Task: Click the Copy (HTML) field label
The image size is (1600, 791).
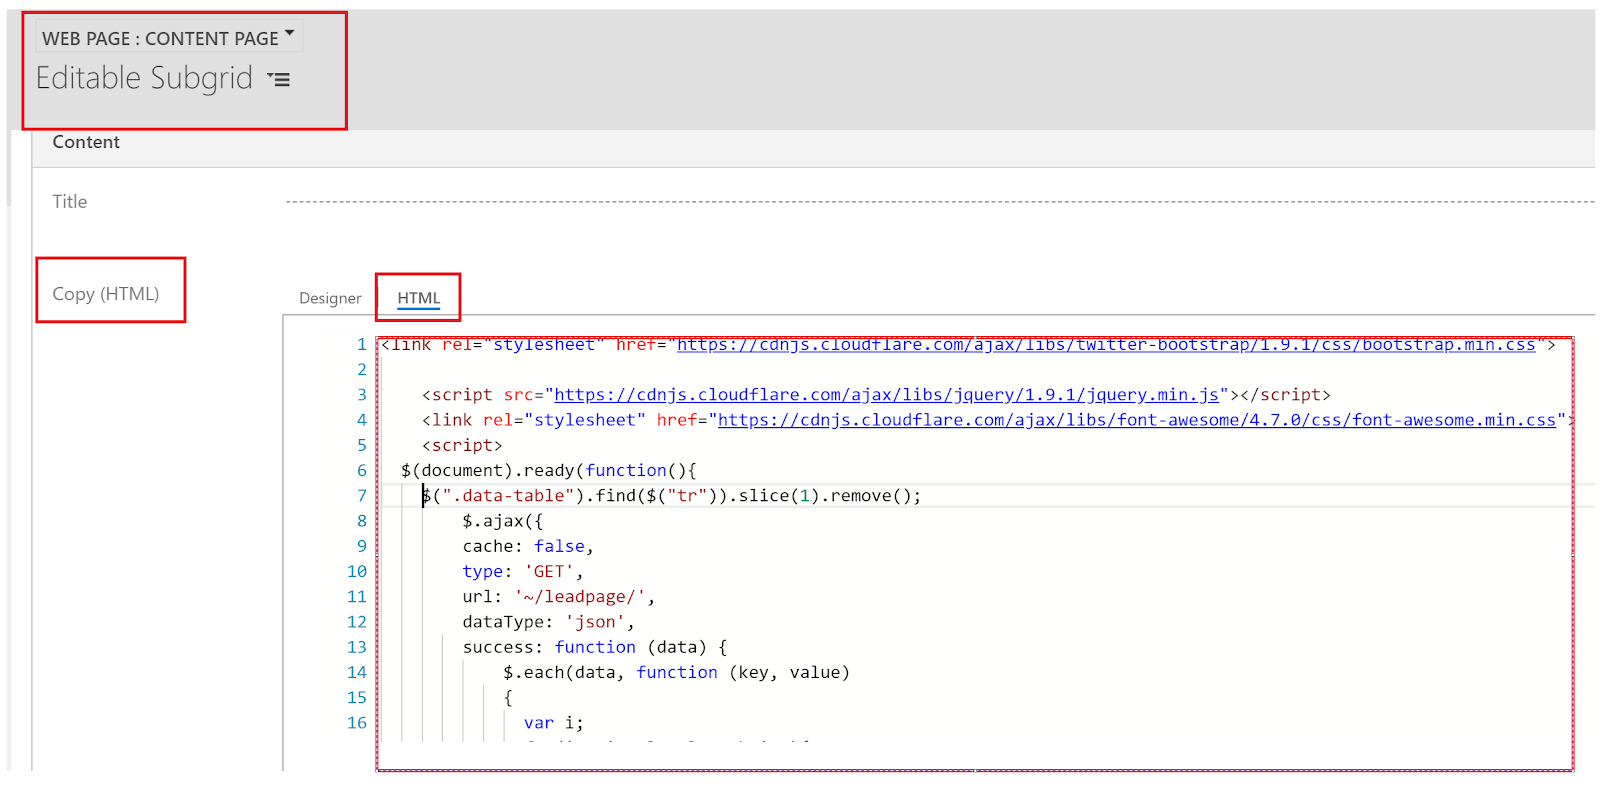Action: pos(106,294)
